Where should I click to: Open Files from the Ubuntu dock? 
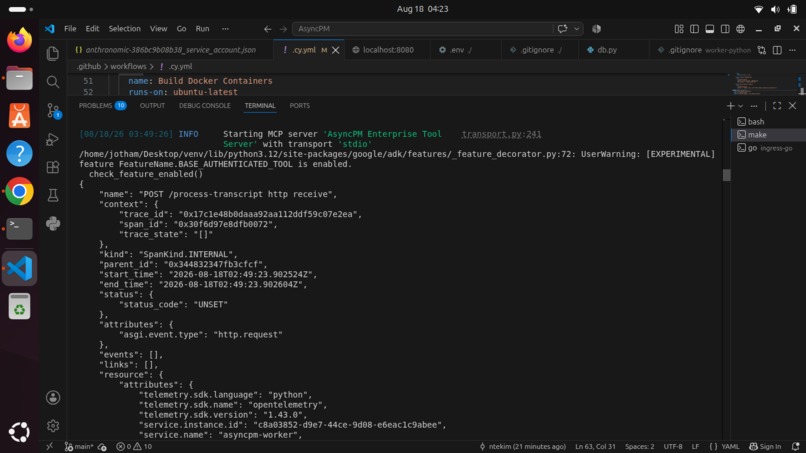pos(19,78)
